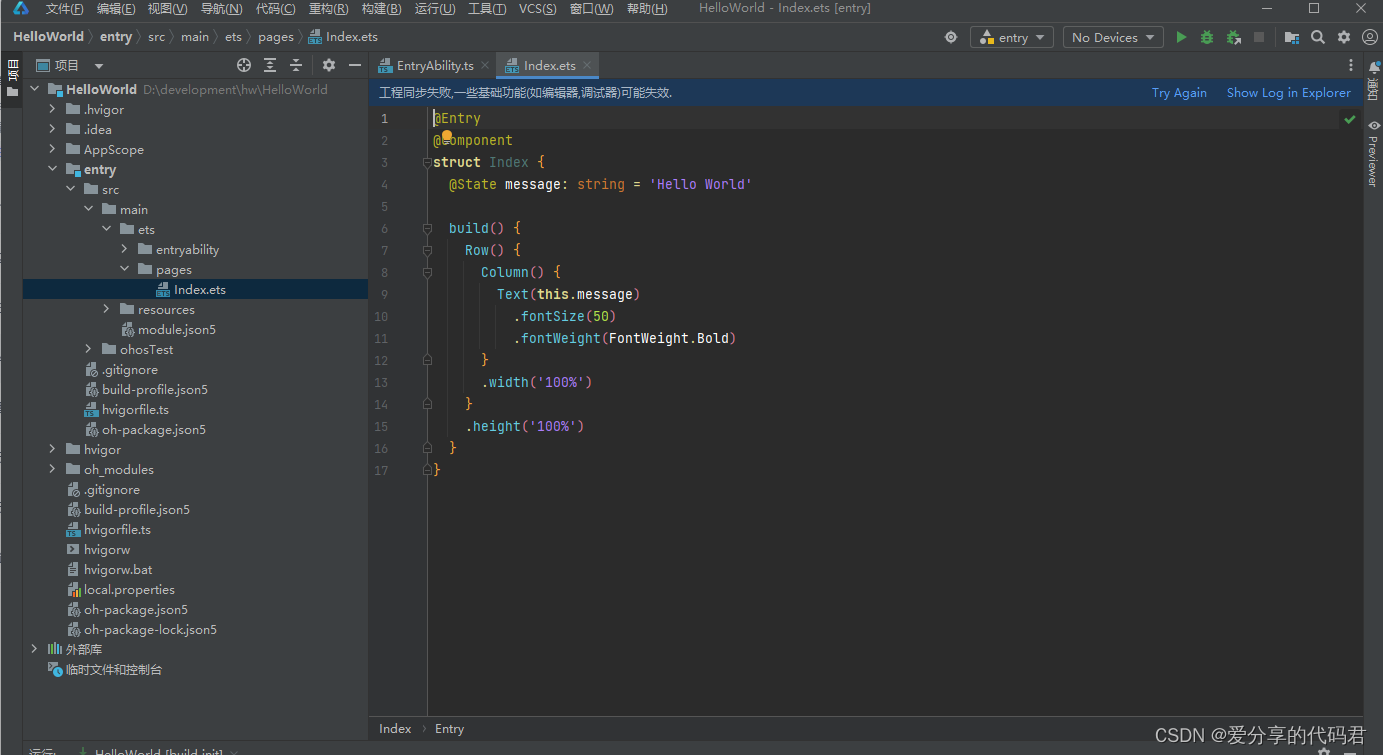Select opened file crosshair icon in project panel
The width and height of the screenshot is (1383, 755).
tap(244, 65)
